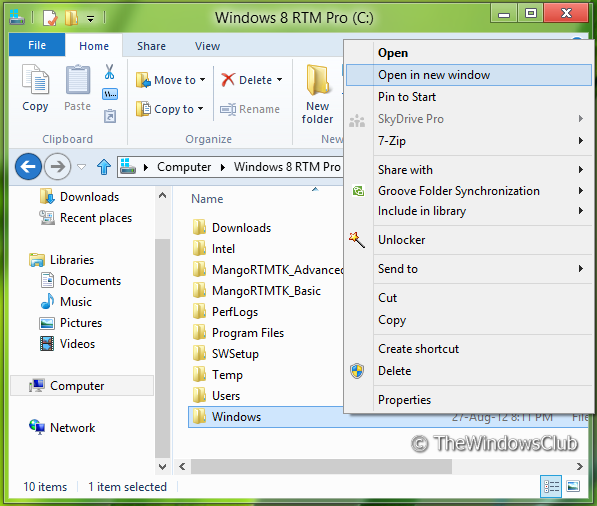Switch to the View ribbon tab
Viewport: 597px width, 506px height.
[x=207, y=46]
